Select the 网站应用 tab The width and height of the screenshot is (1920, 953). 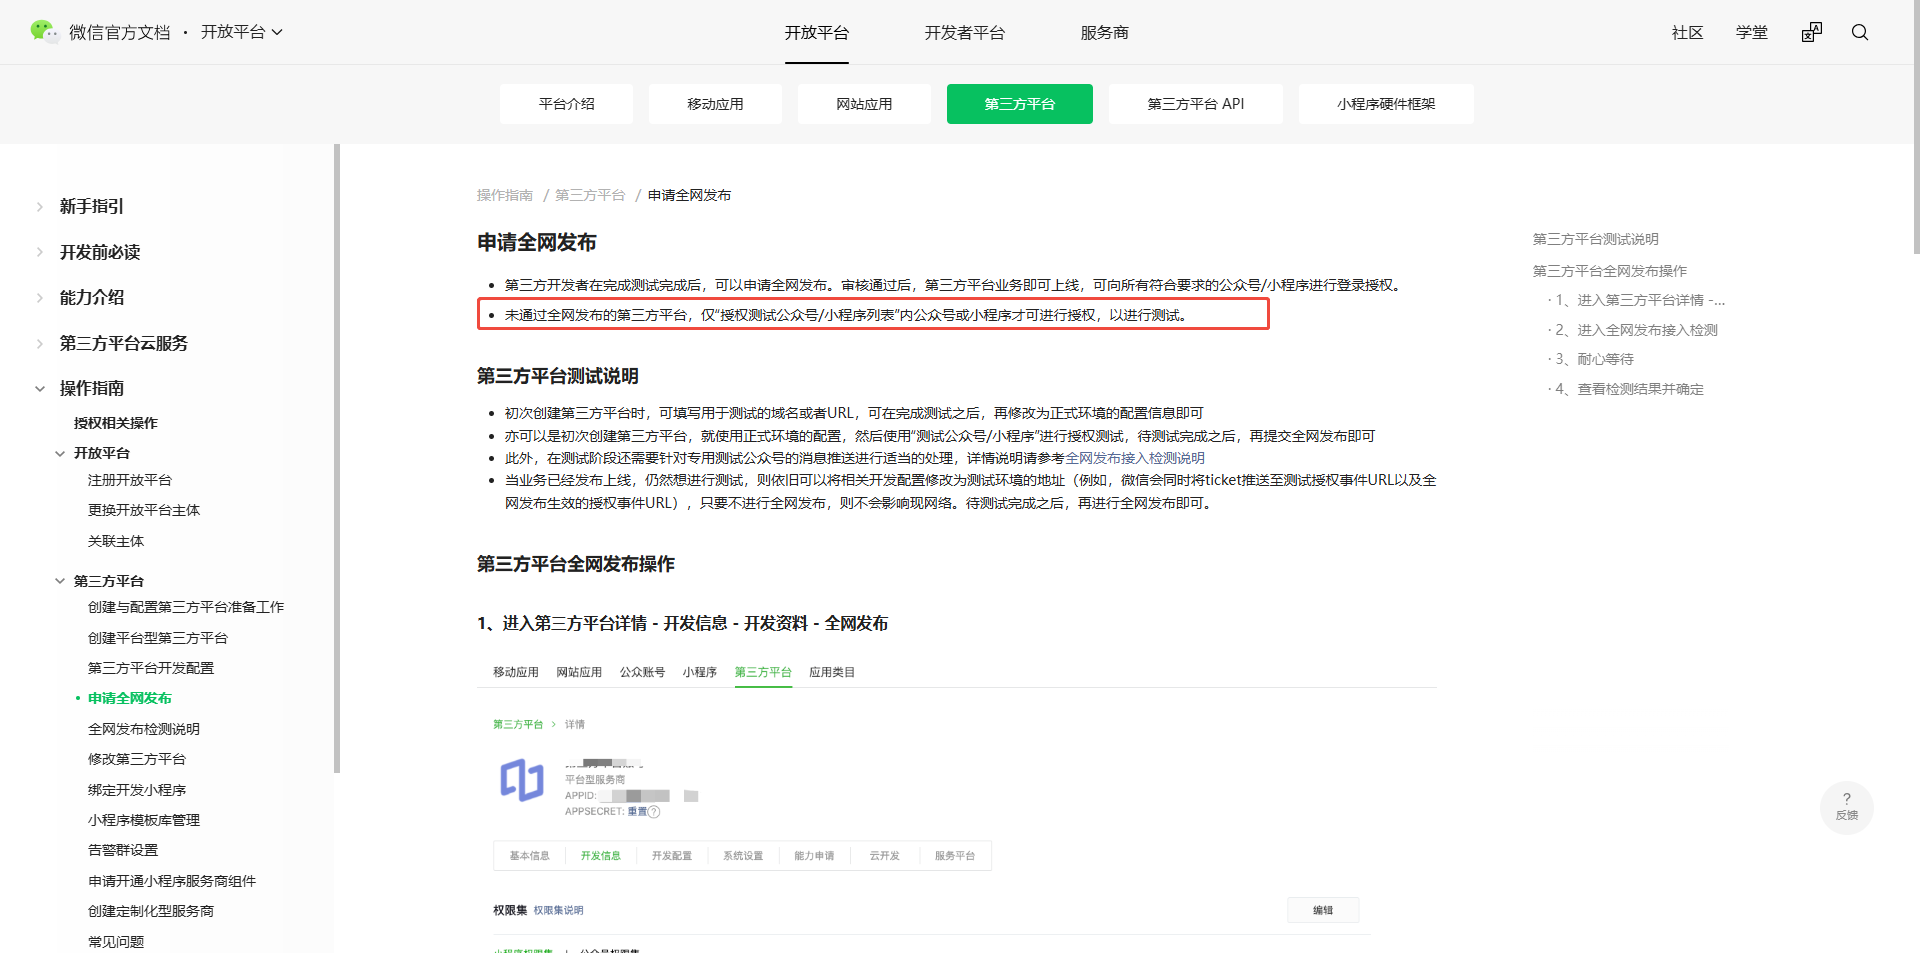(864, 104)
